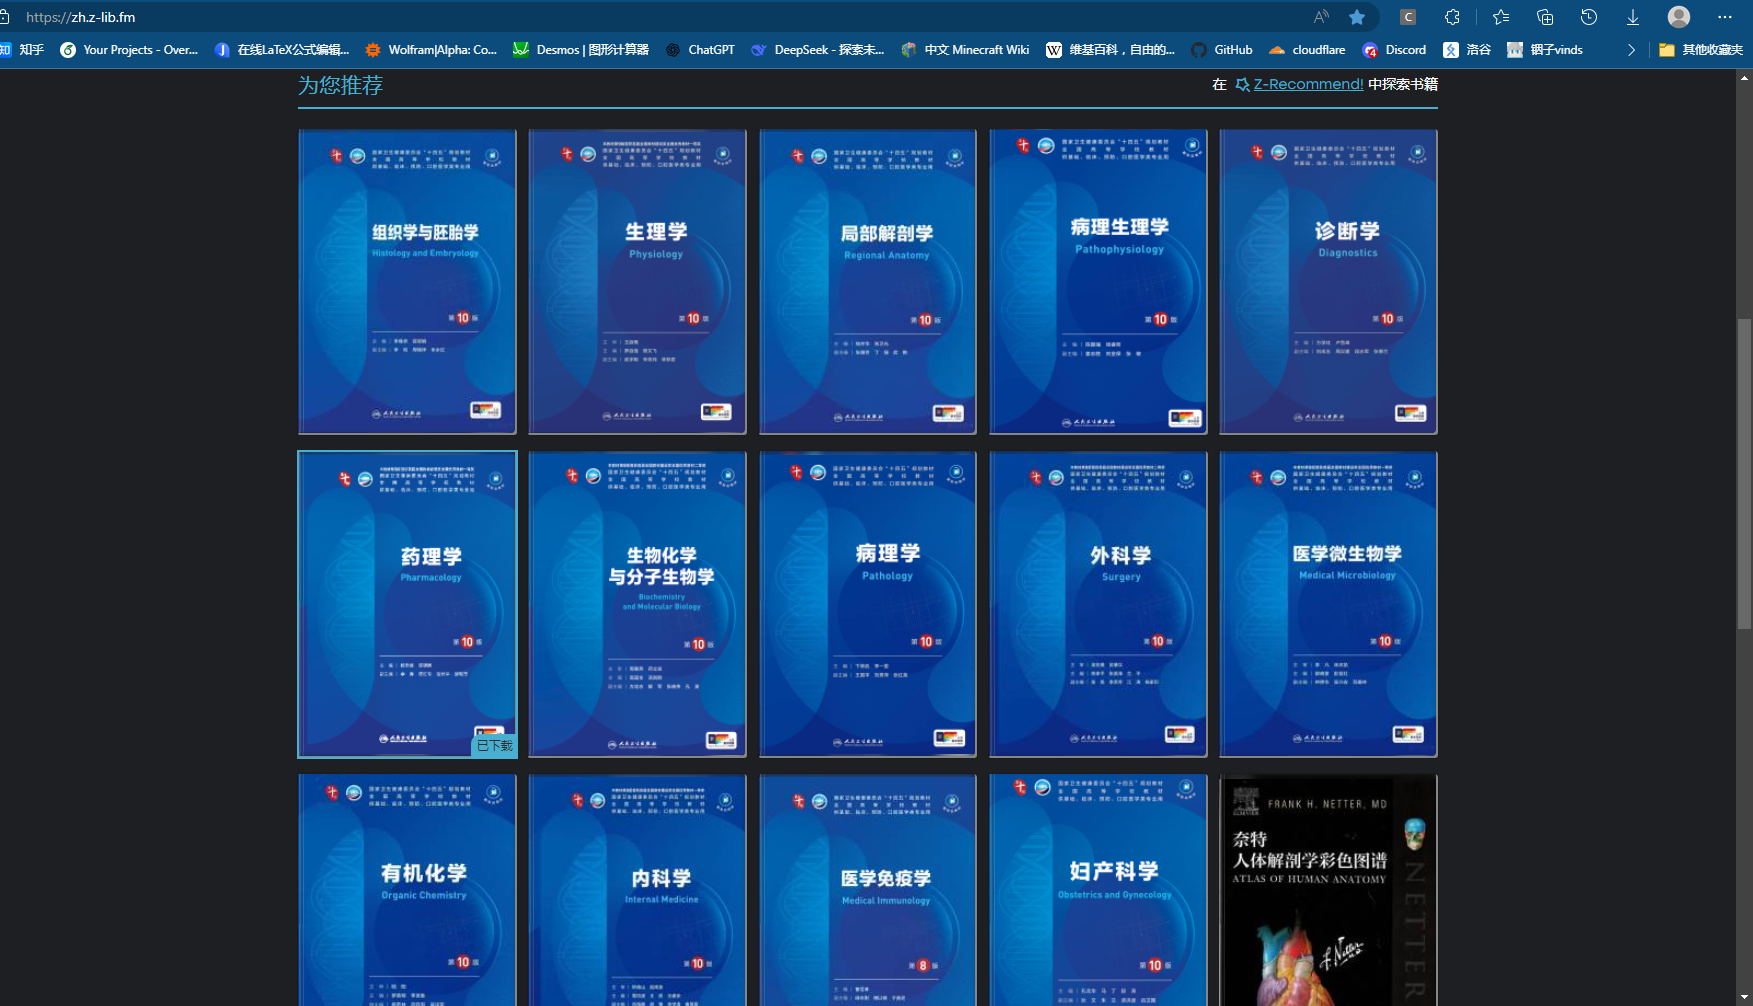Open the collections icon in toolbar

(x=1545, y=17)
